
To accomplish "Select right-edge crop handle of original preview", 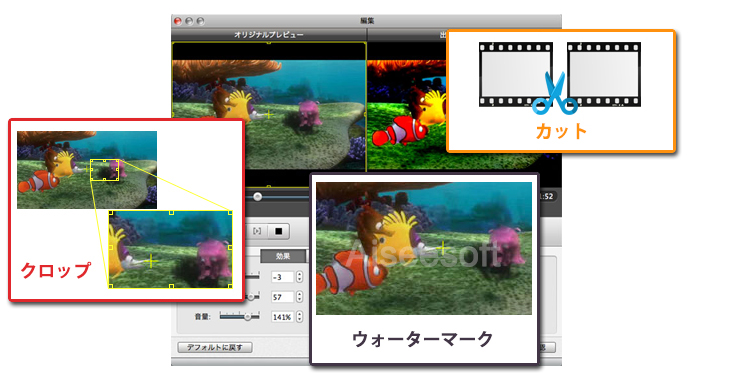I will tap(365, 114).
